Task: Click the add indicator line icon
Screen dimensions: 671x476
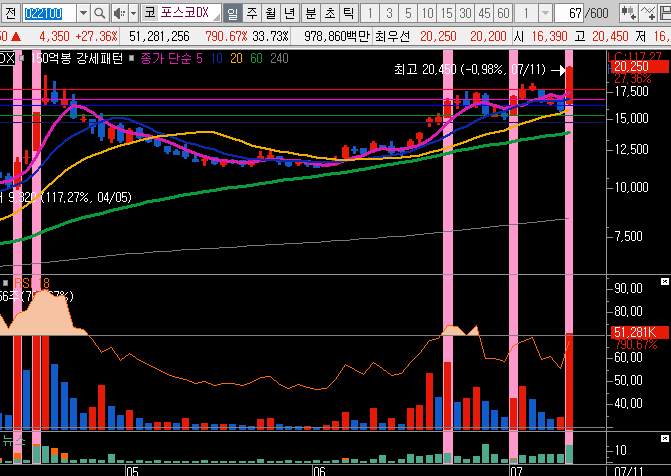Action: click(649, 13)
